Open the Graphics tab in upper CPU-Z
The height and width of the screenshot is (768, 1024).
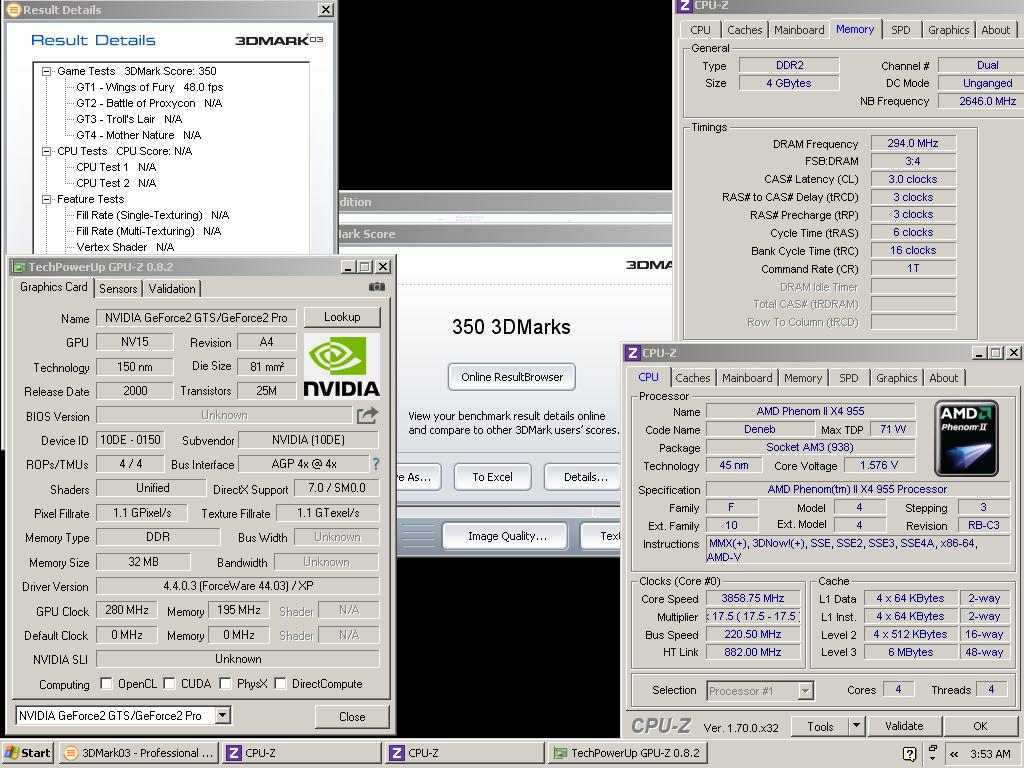948,29
